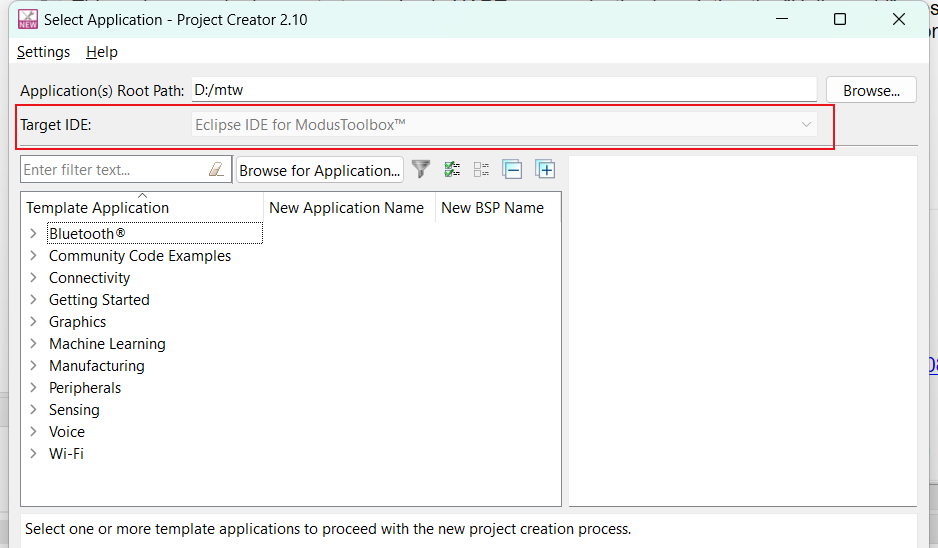Expand the Graphics category

(34, 321)
